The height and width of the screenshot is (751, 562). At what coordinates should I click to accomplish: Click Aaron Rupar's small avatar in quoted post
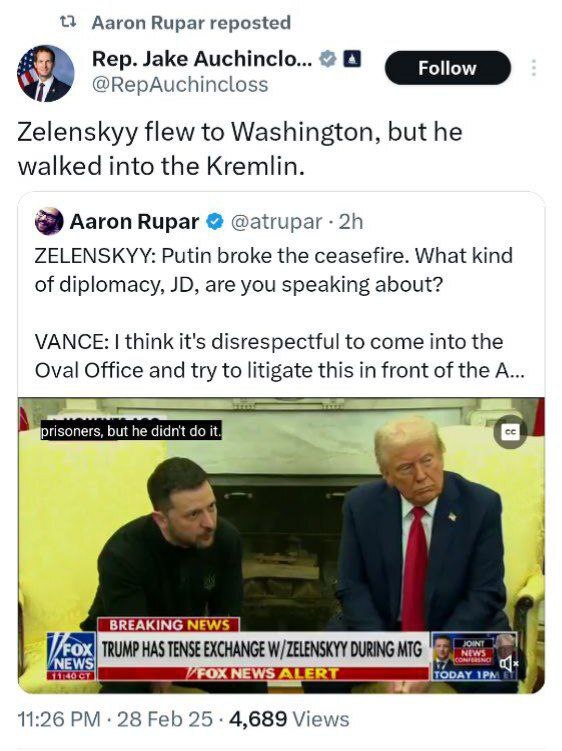(49, 221)
